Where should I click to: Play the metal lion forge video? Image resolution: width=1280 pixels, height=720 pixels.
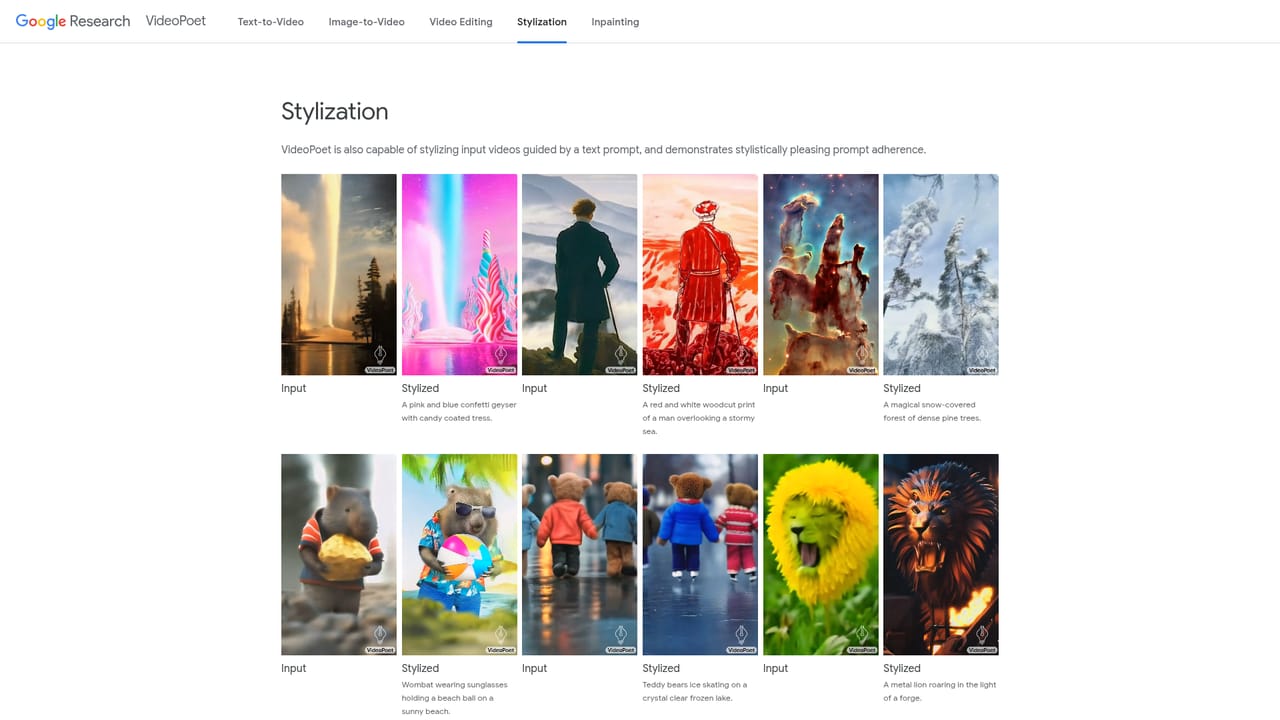(x=941, y=555)
